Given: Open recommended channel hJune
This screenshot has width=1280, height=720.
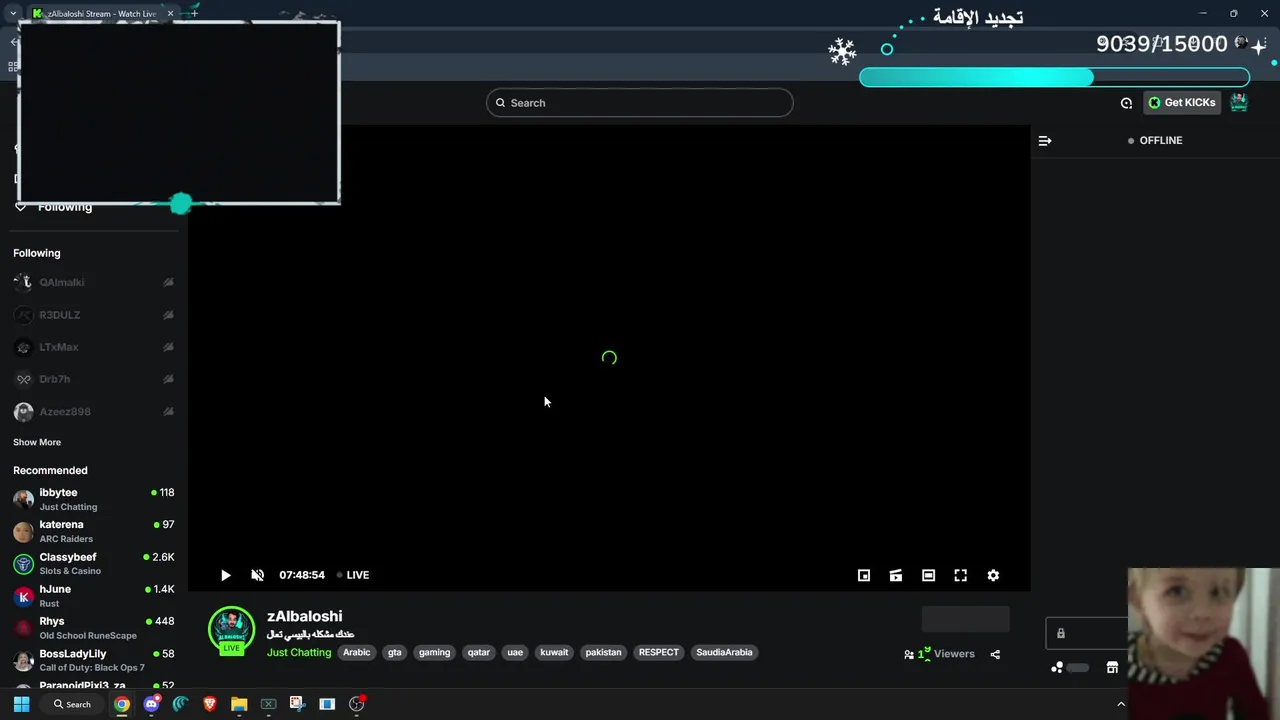Looking at the screenshot, I should pos(94,596).
